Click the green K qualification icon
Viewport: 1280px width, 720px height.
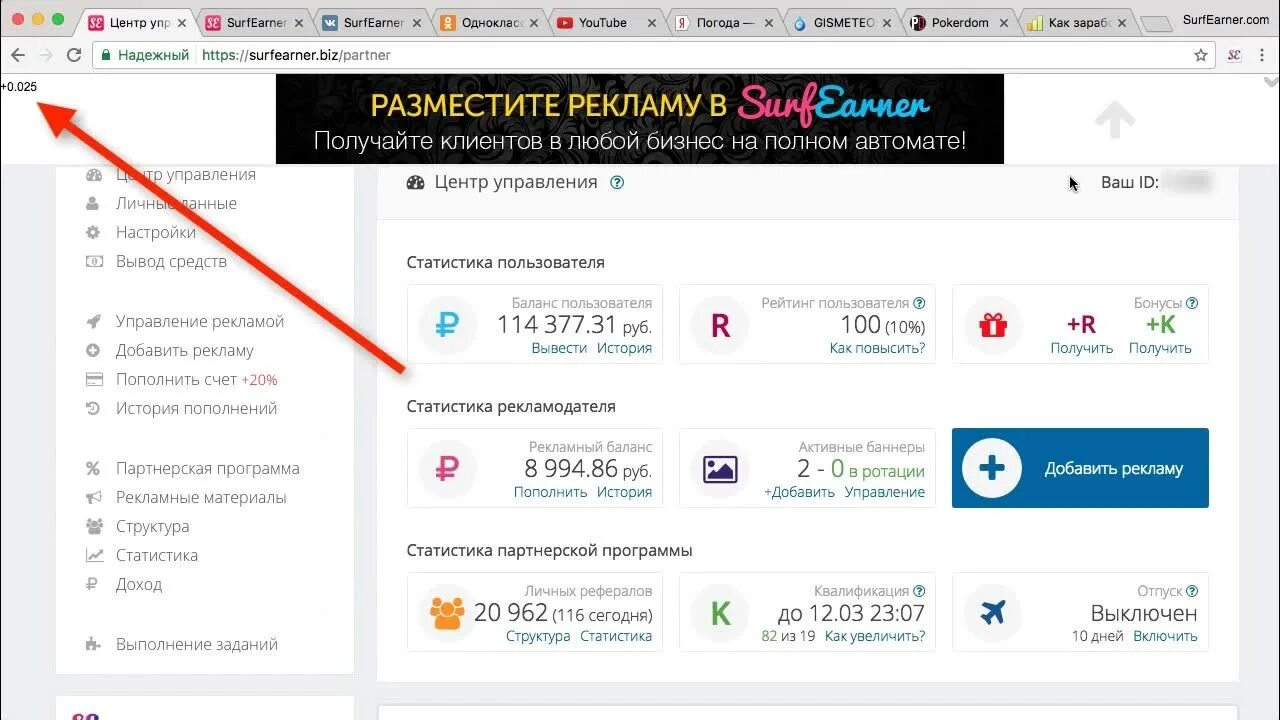[x=720, y=612]
